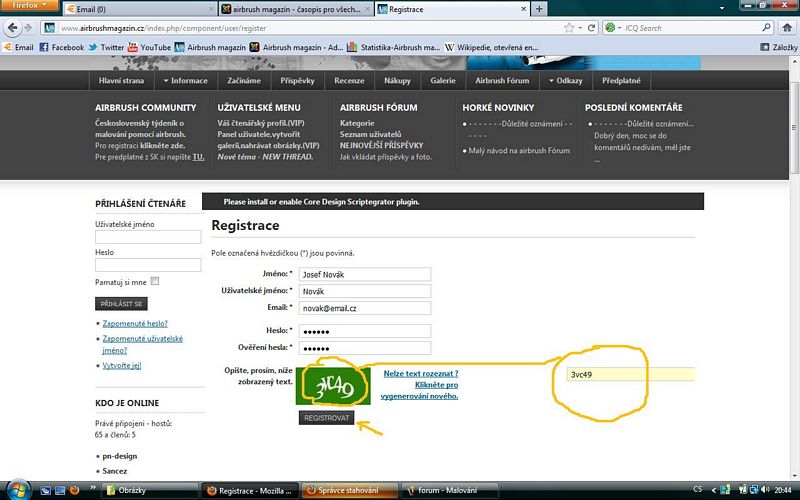Expand the Odkazy menu dropdown

(x=565, y=81)
